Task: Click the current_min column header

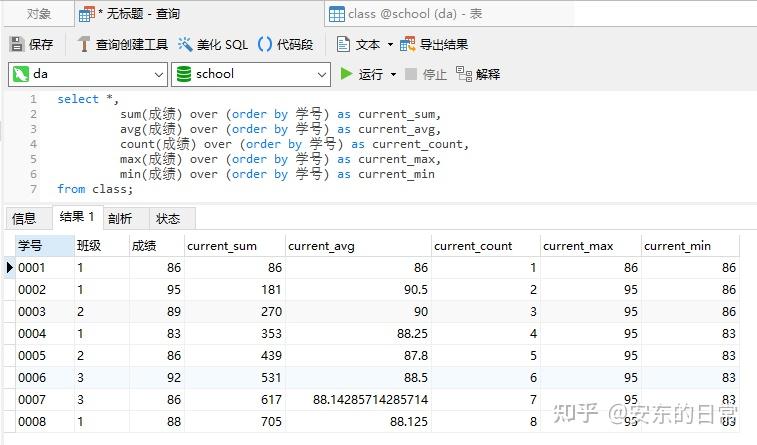Action: coord(690,246)
